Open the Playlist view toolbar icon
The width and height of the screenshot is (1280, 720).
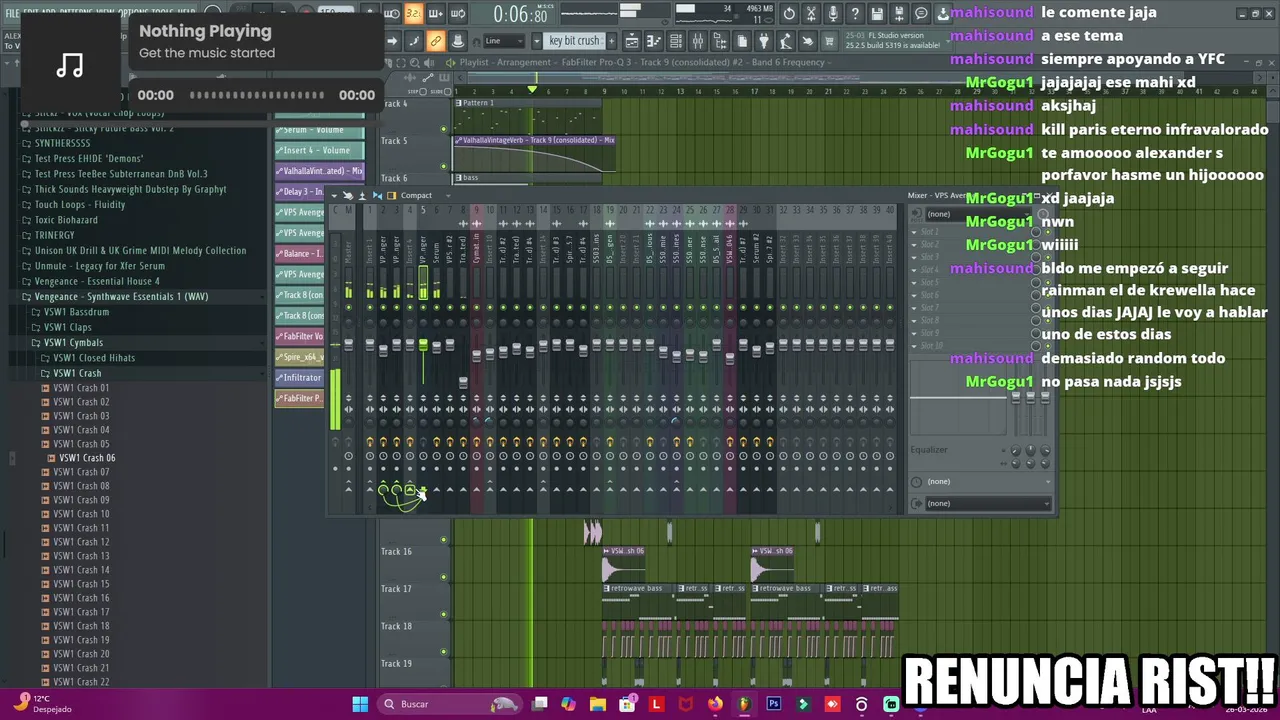(x=632, y=41)
